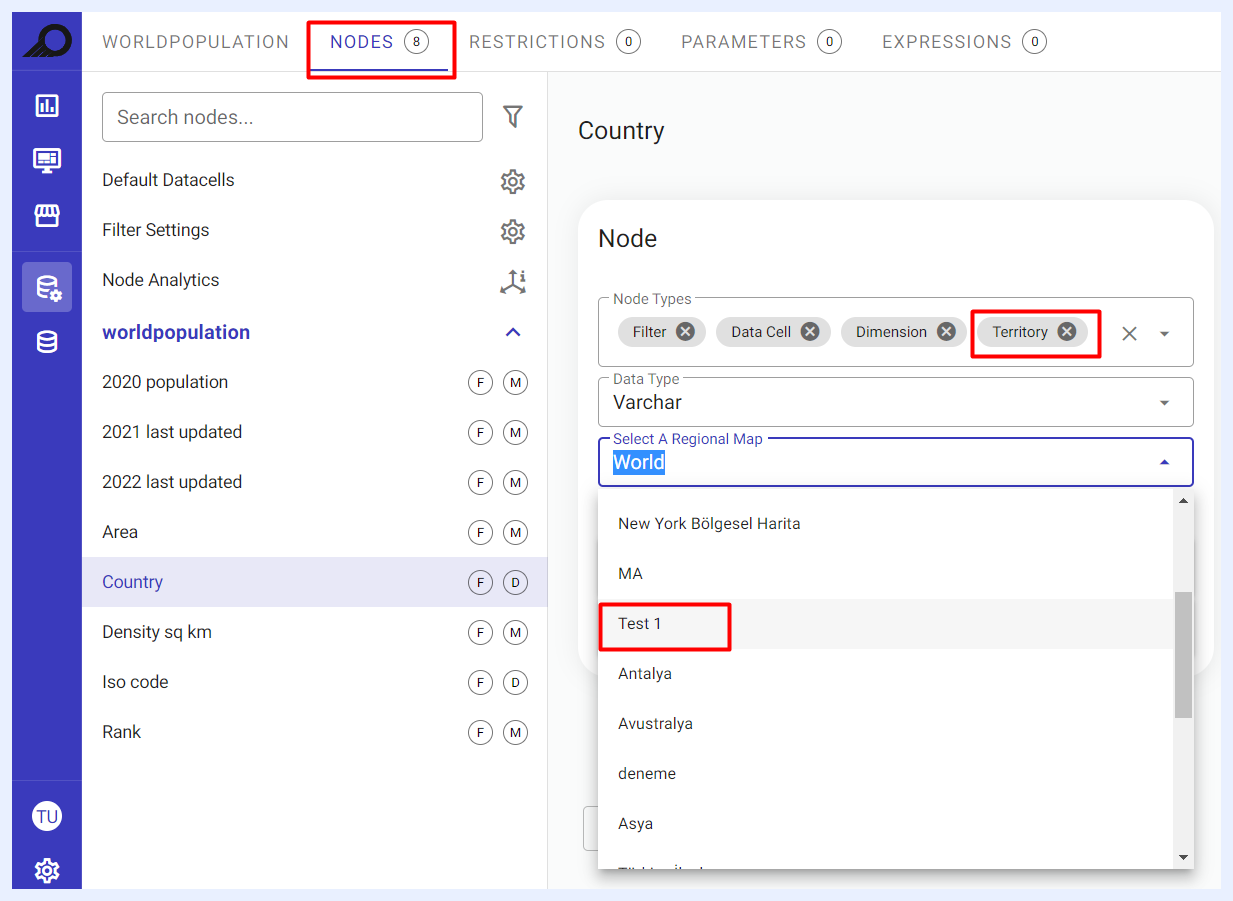The width and height of the screenshot is (1233, 901).
Task: Switch to the RESTRICTIONS tab
Action: [x=555, y=42]
